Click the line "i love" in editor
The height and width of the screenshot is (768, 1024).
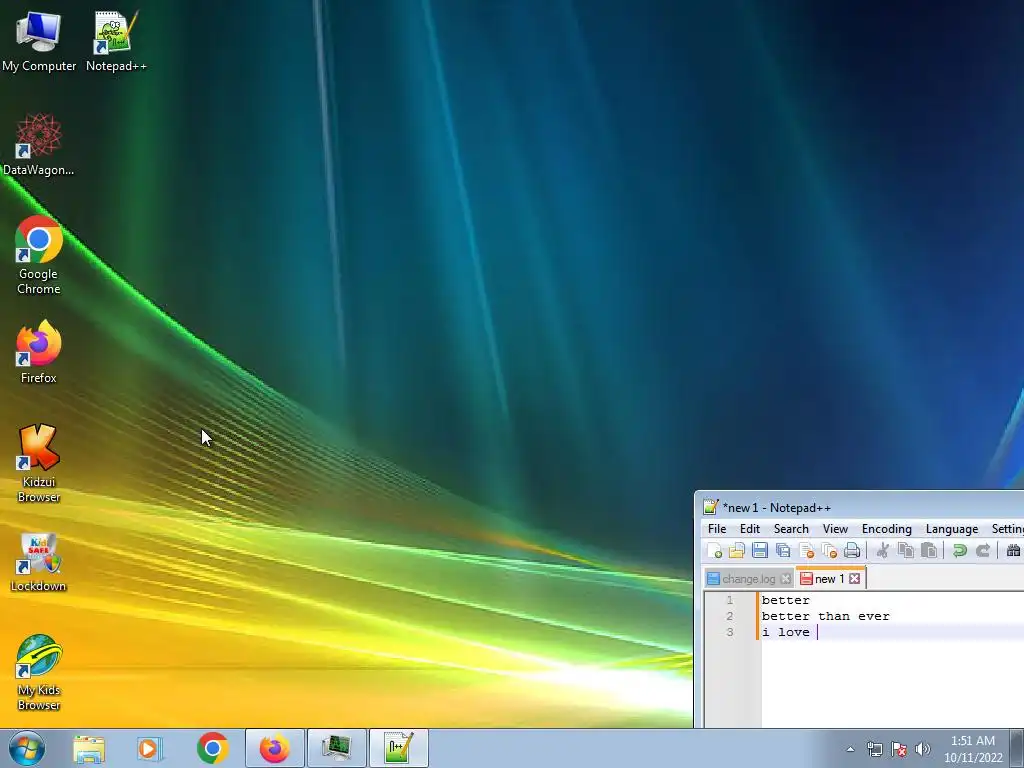[785, 632]
